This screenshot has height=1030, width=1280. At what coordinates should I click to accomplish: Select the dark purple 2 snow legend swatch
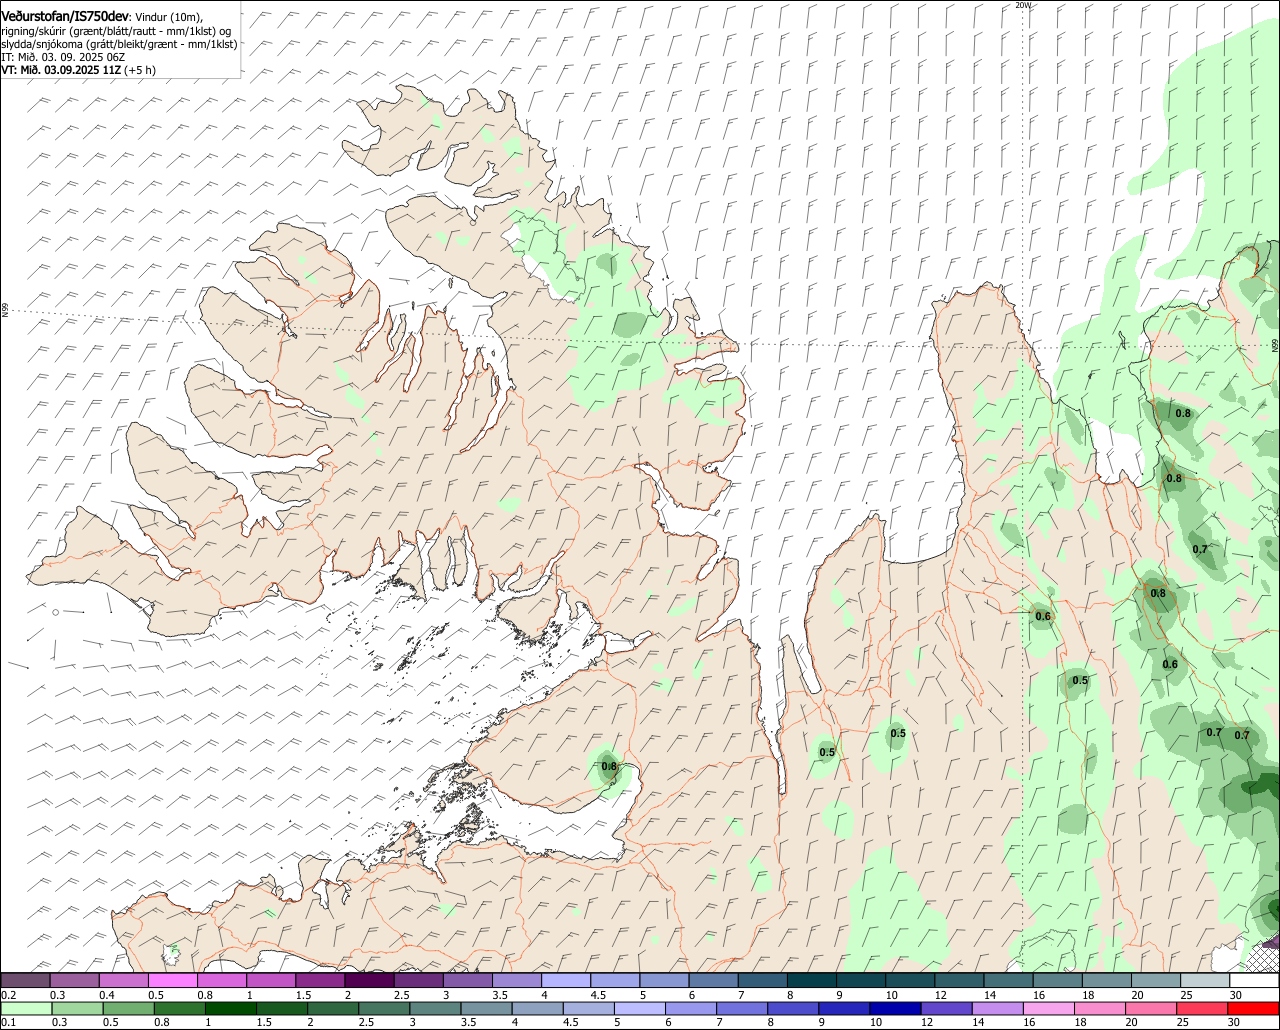coord(370,980)
